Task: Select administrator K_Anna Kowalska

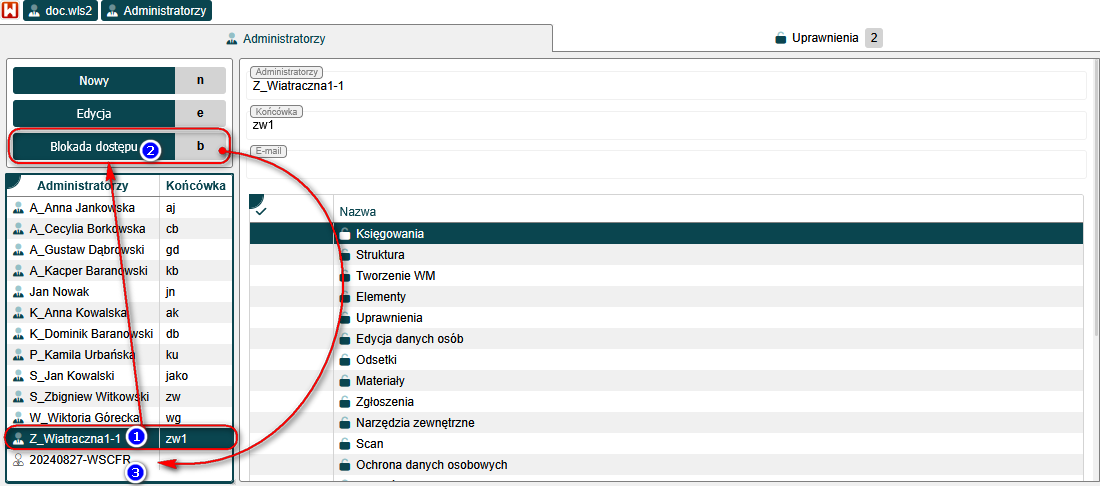Action: click(x=119, y=313)
